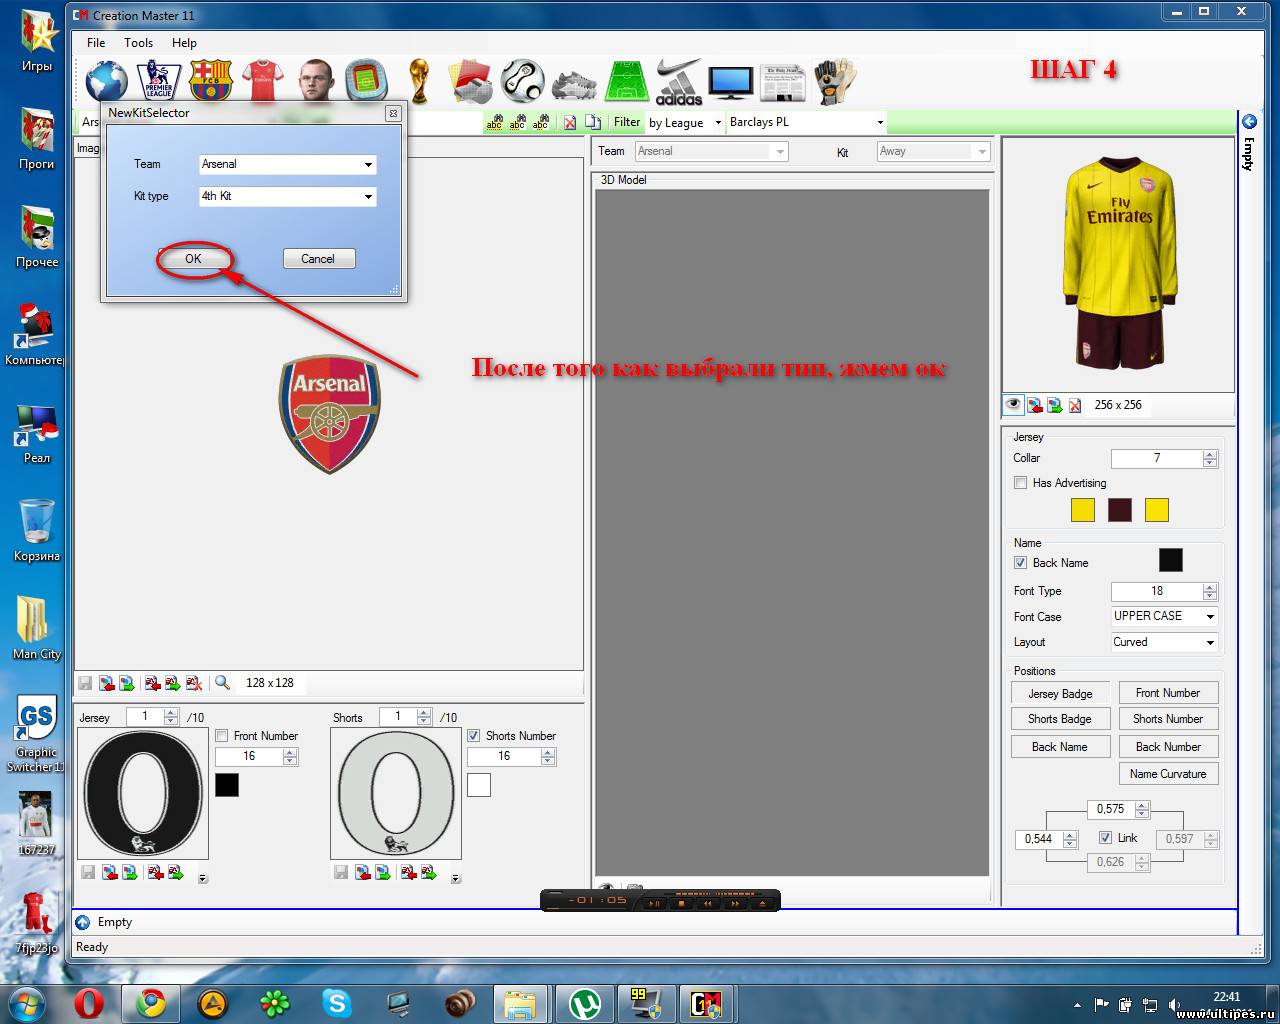The width and height of the screenshot is (1280, 1024).
Task: Toggle the Back Name checkbox
Action: pos(1020,563)
